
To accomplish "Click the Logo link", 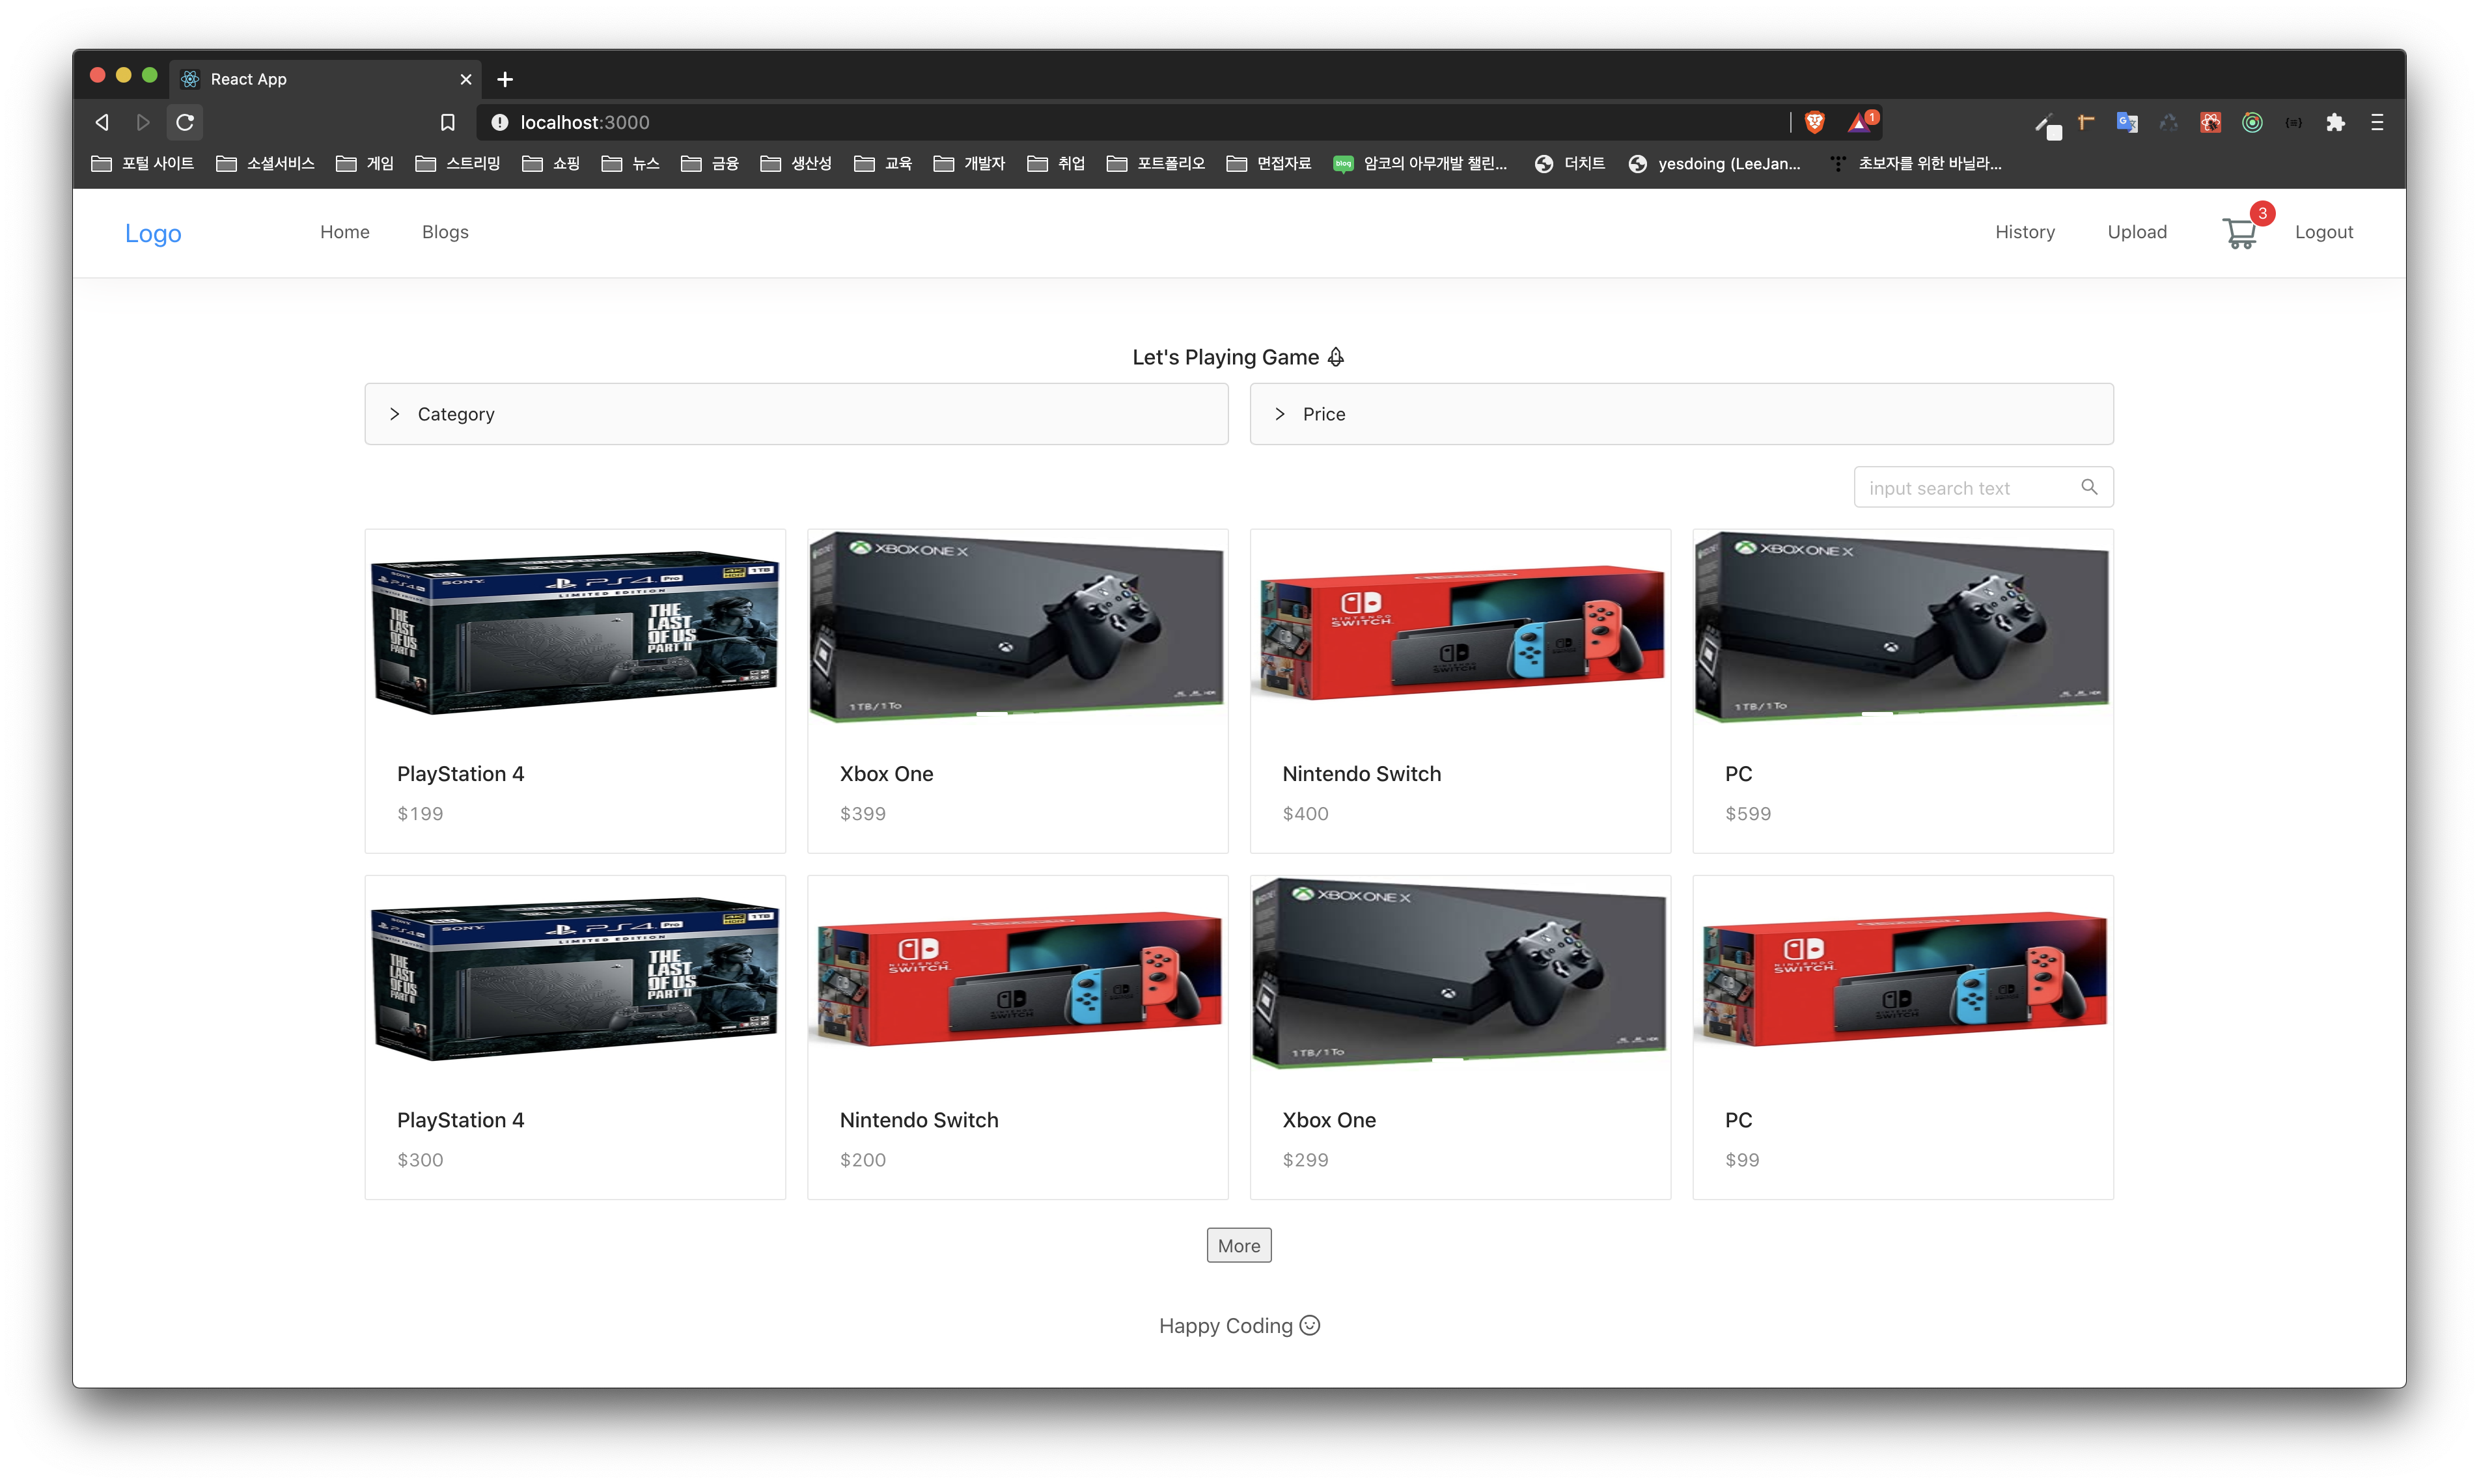I will click(153, 233).
